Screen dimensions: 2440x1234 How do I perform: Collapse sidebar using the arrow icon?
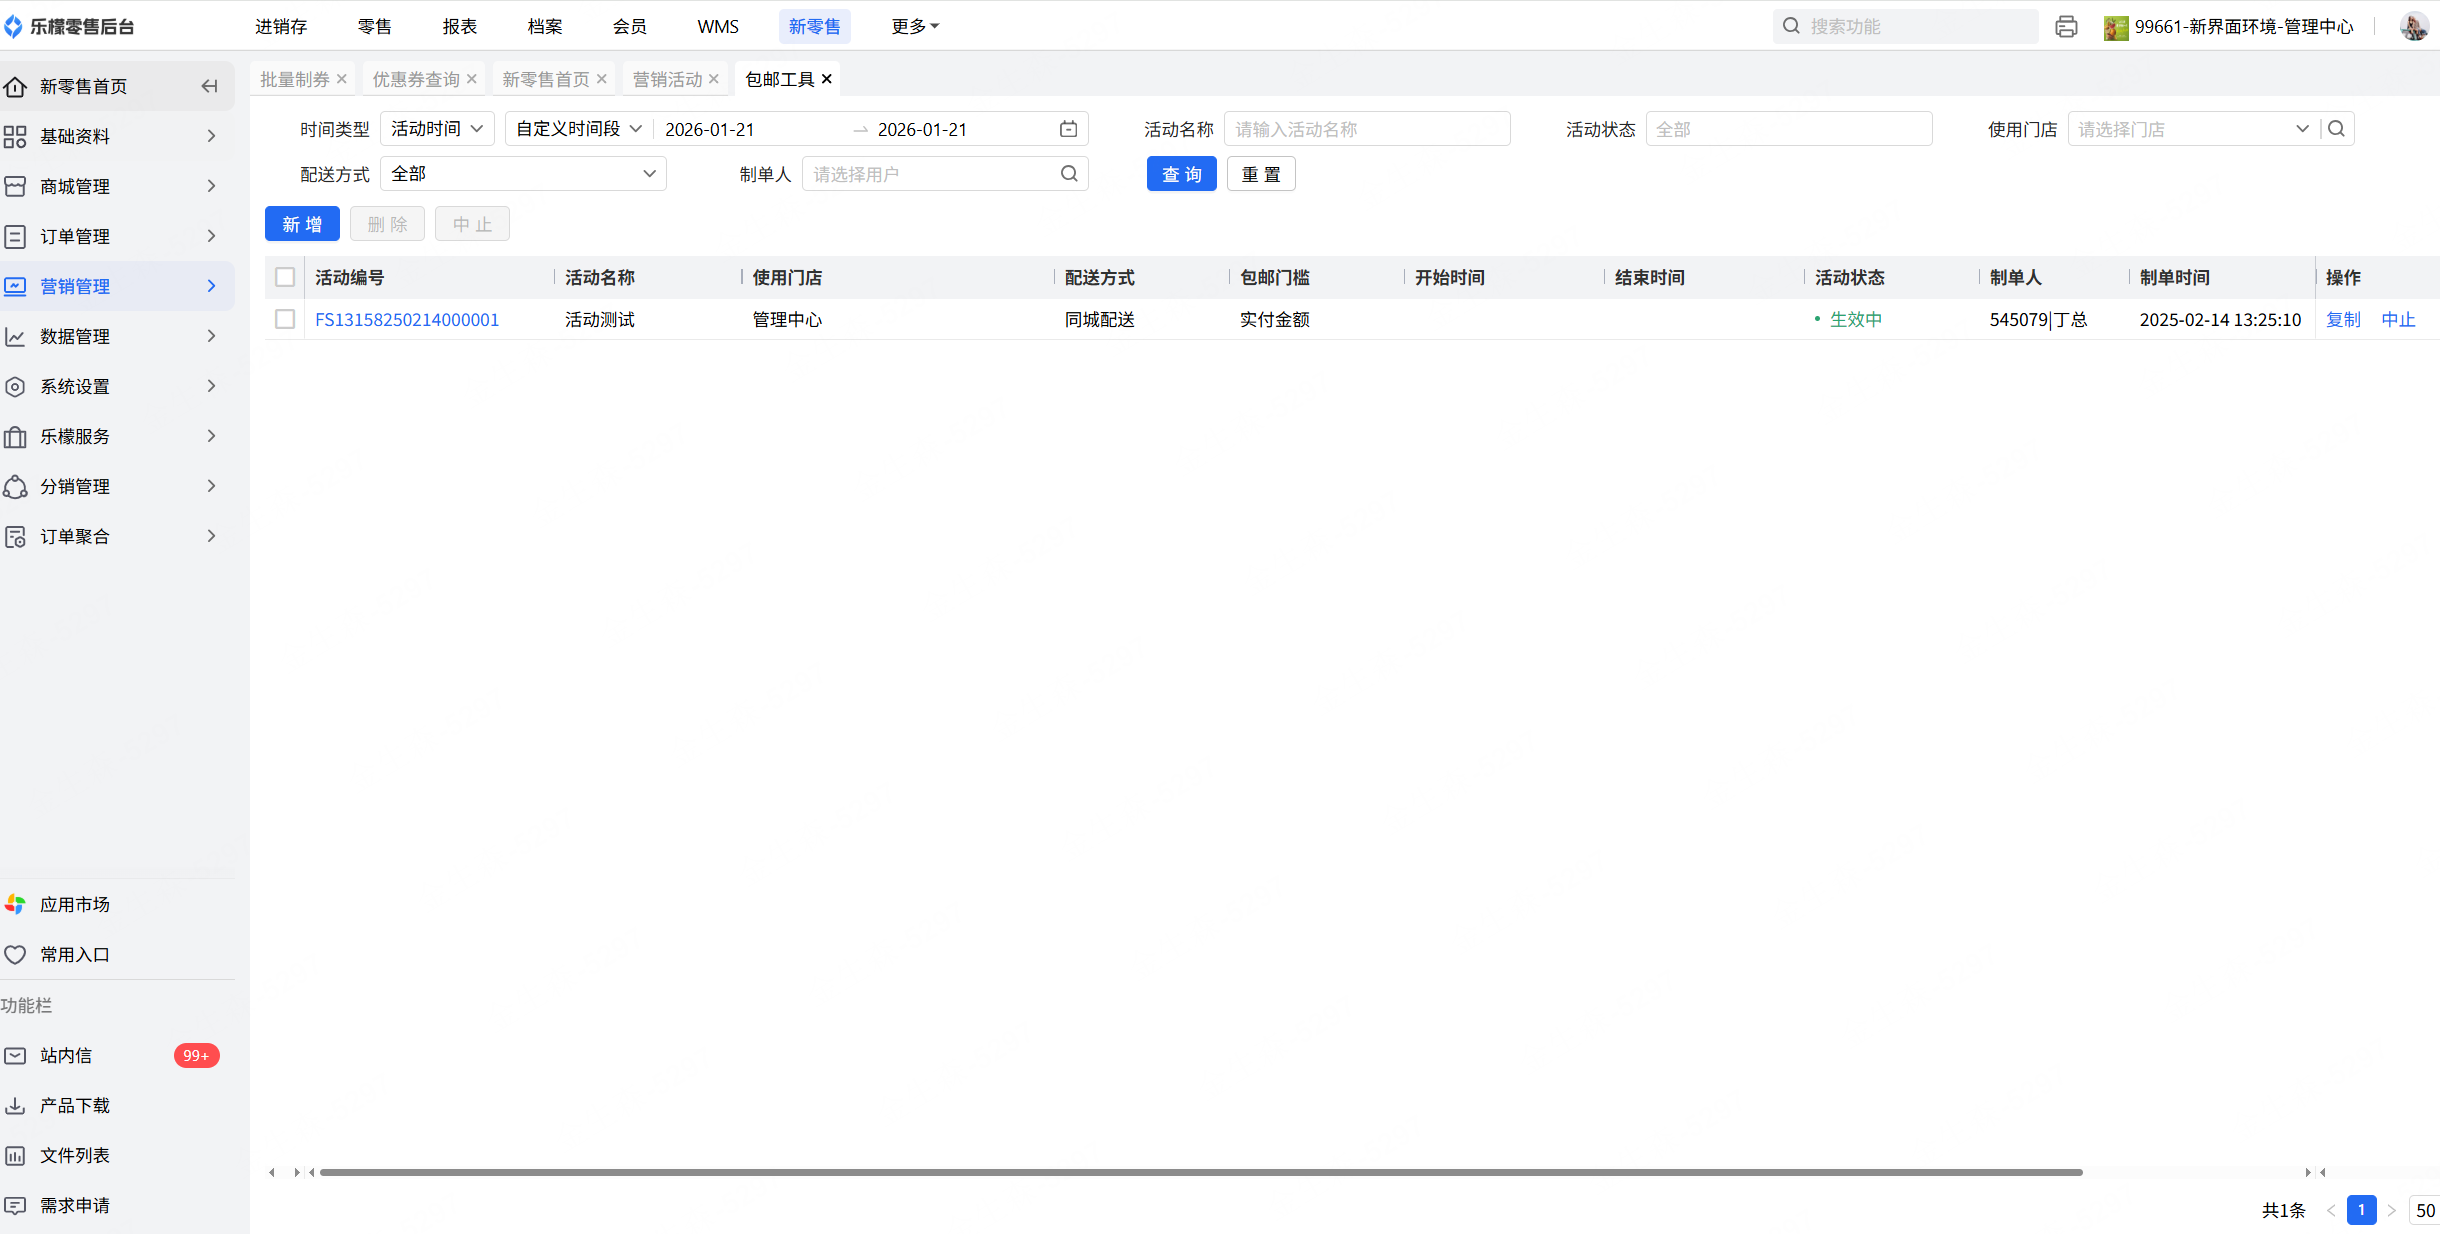[x=209, y=86]
